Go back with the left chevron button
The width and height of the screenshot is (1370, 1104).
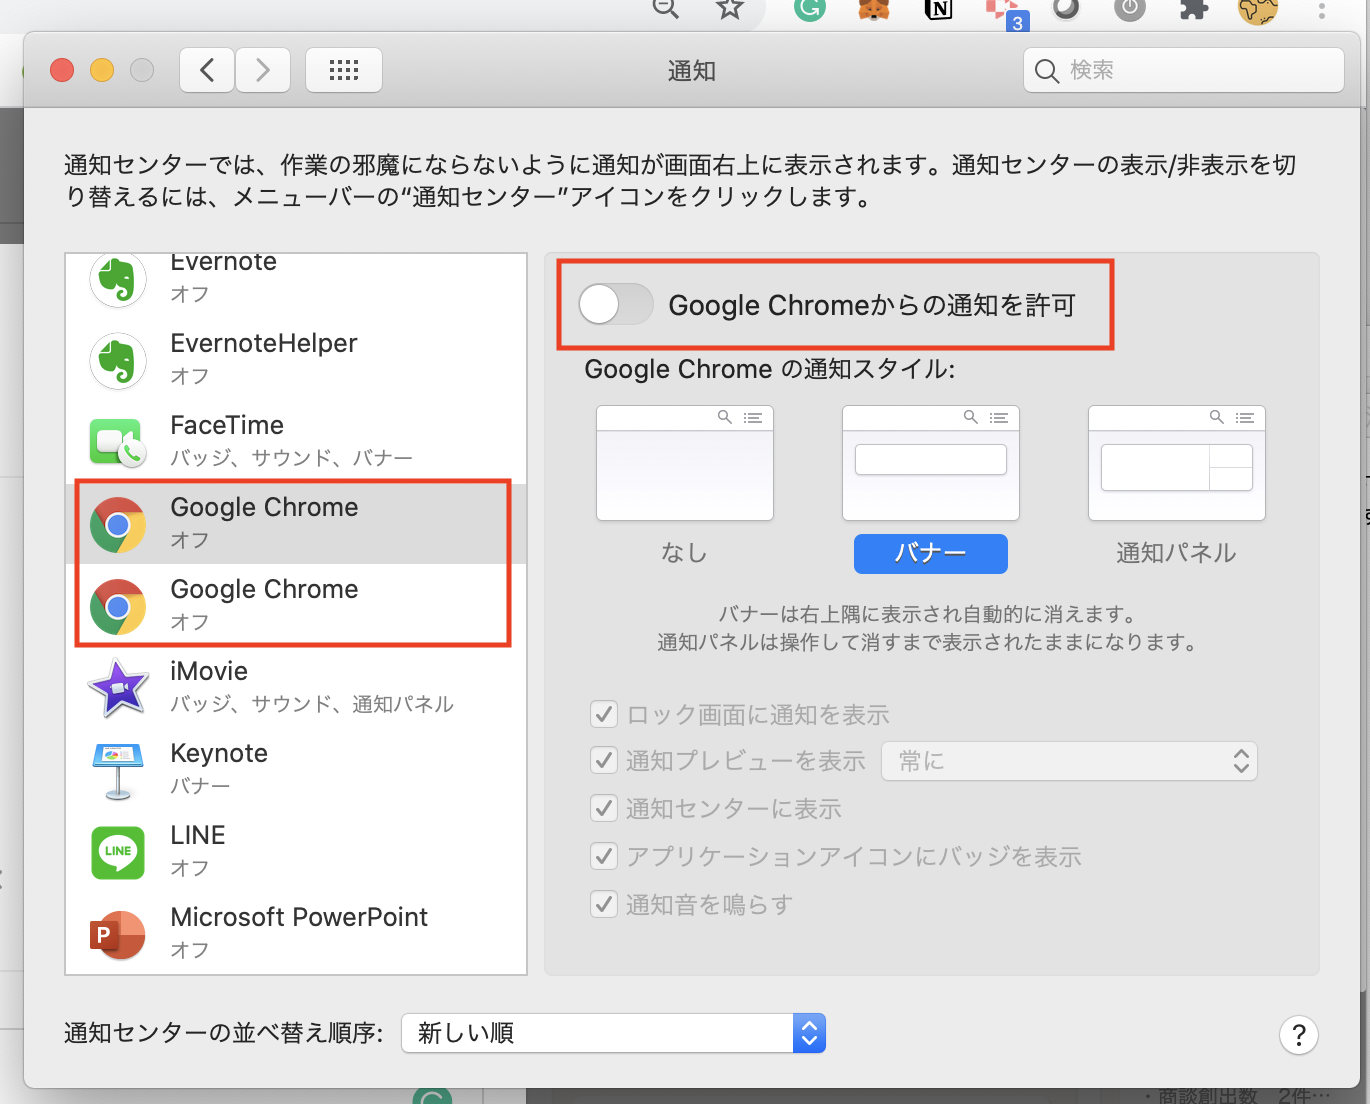click(x=207, y=70)
